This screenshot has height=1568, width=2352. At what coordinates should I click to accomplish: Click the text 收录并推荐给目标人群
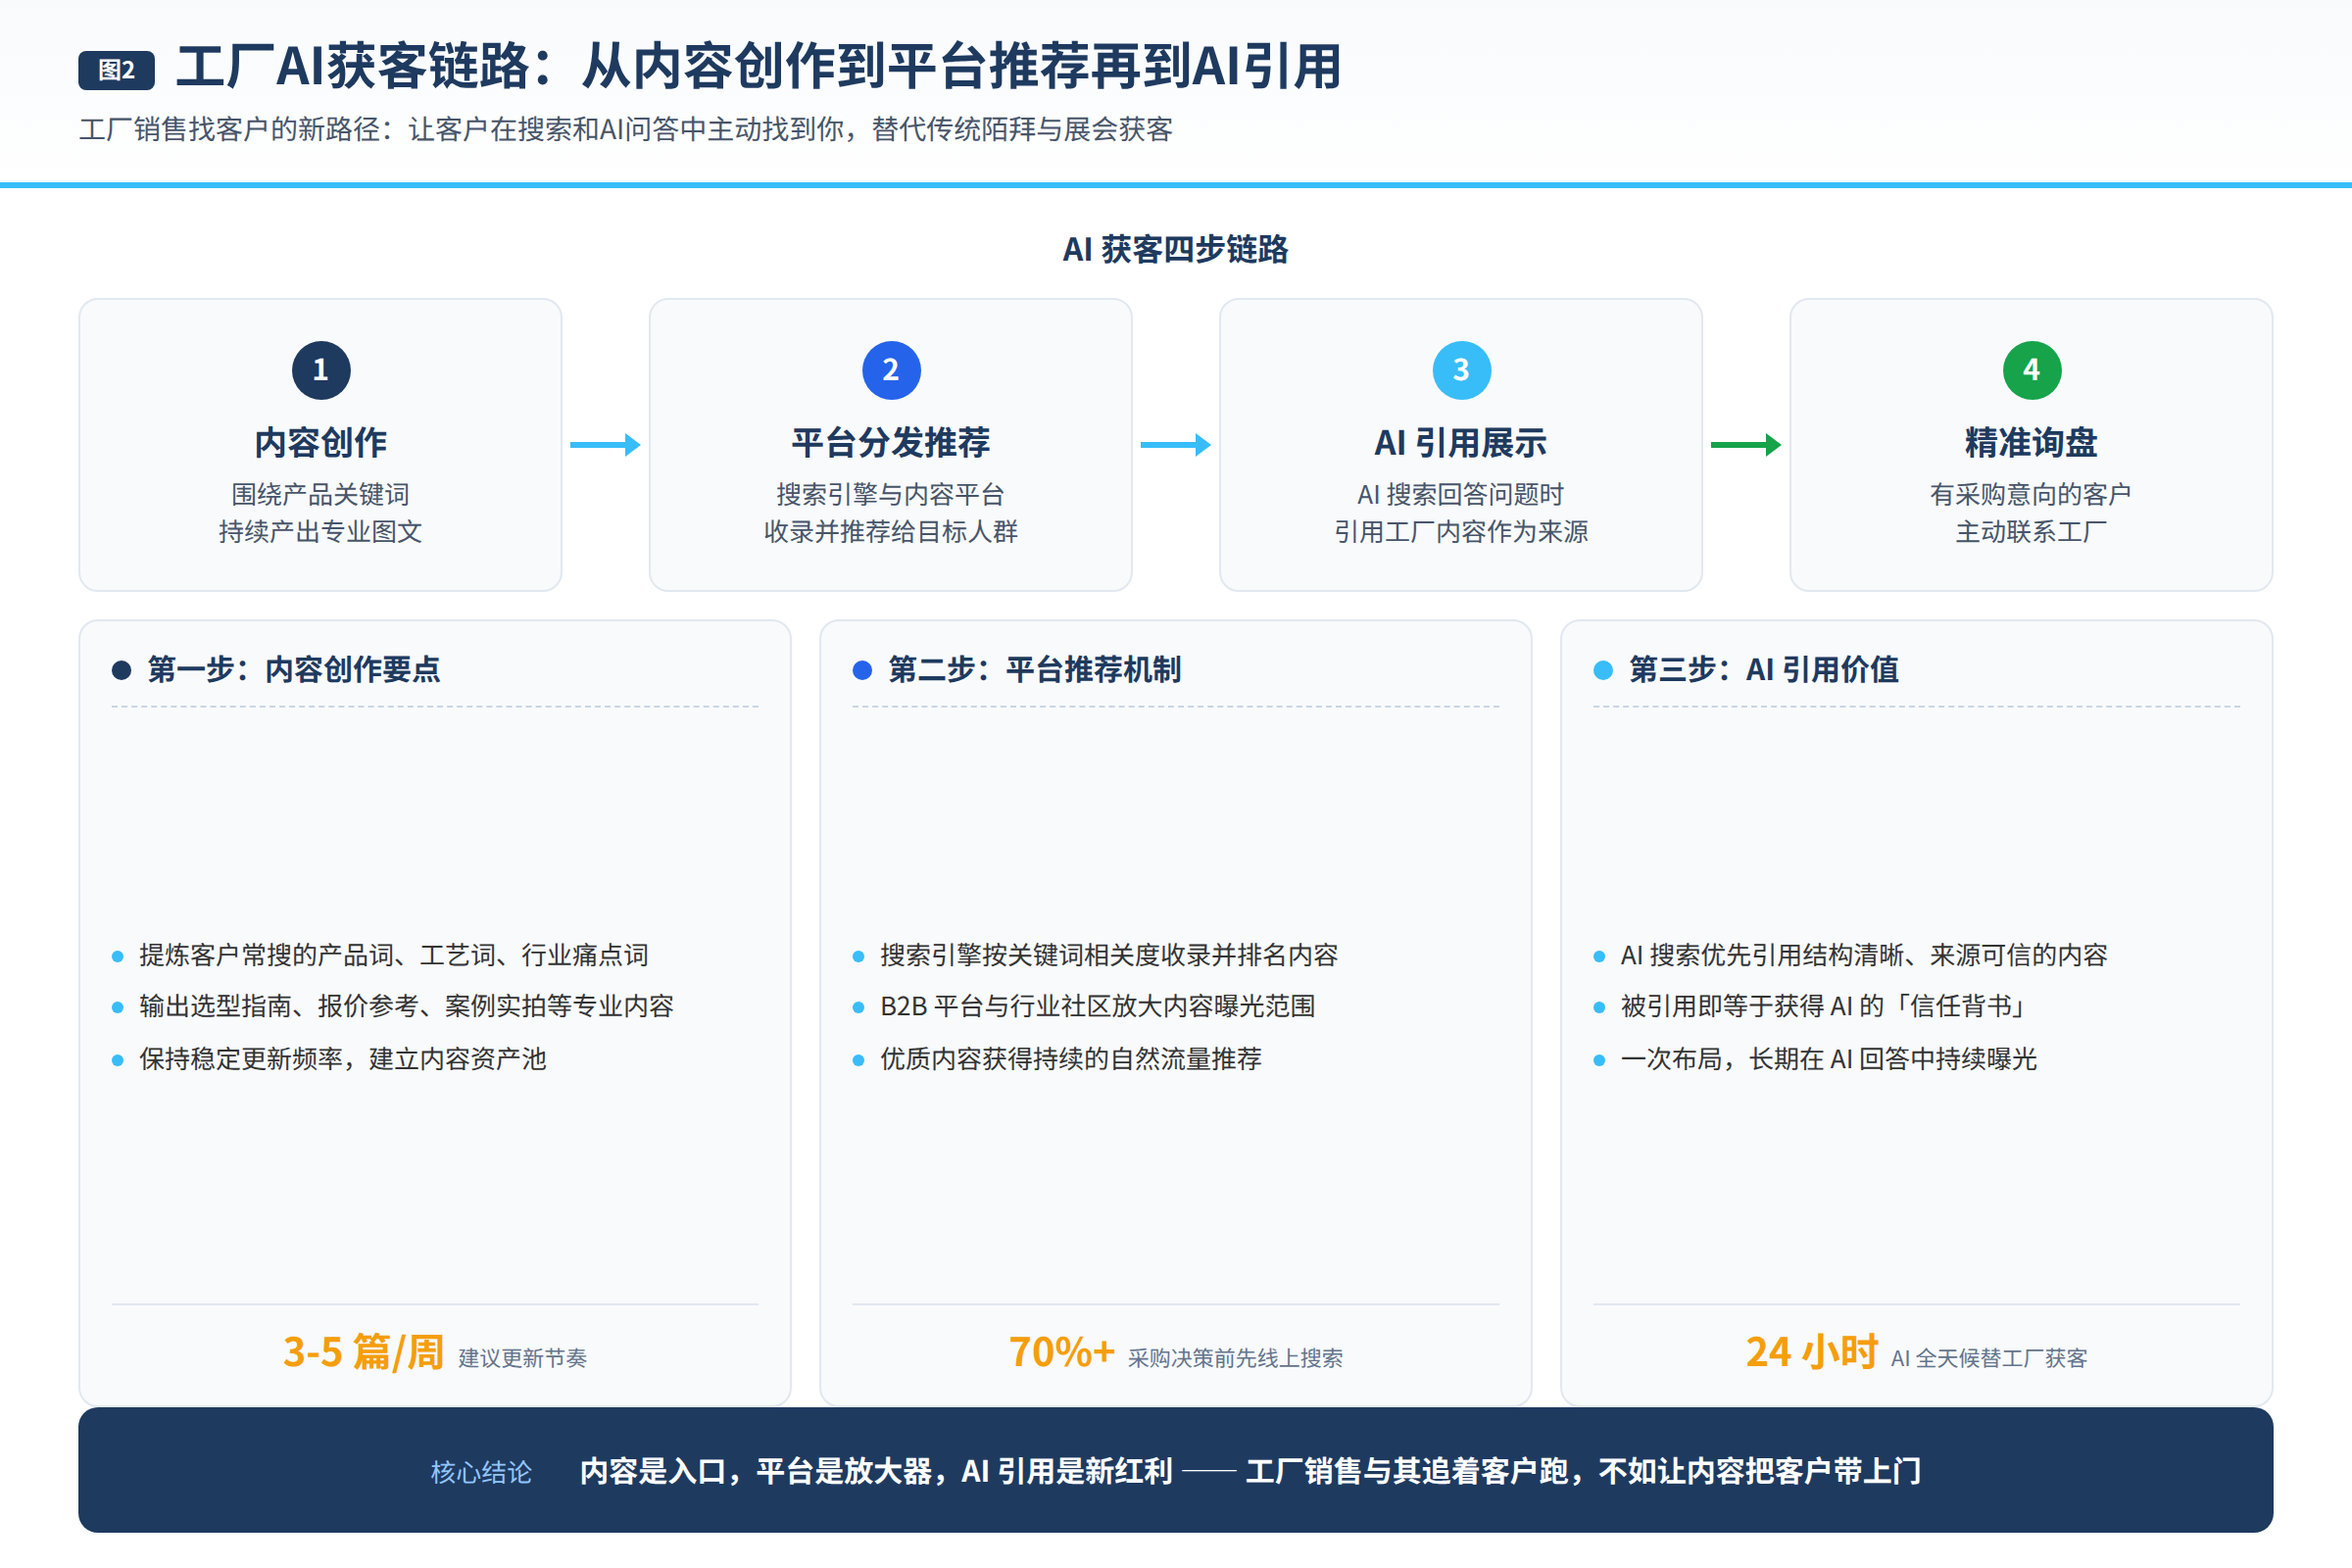coord(891,531)
